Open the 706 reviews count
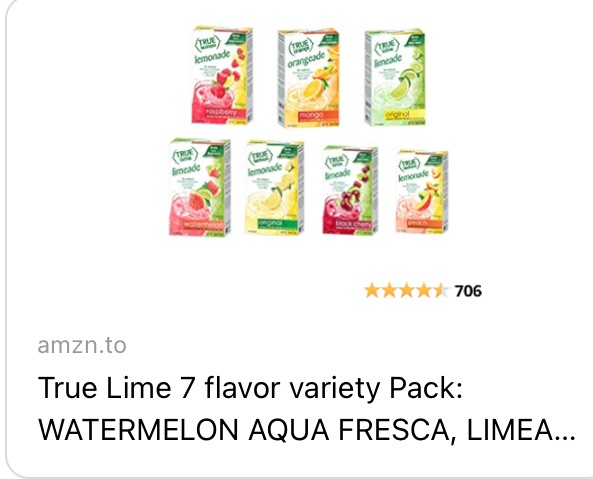The height and width of the screenshot is (479, 593). coord(468,291)
